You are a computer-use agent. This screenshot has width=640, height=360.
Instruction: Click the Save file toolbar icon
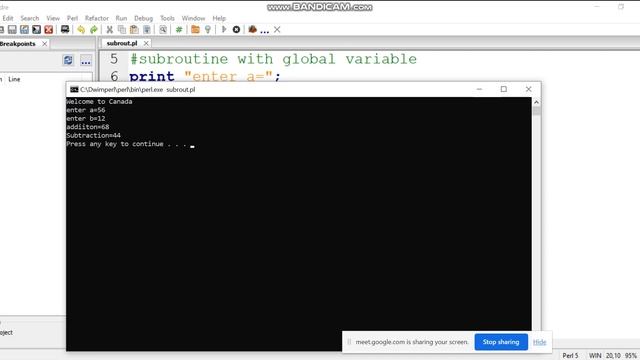[x=12, y=29]
